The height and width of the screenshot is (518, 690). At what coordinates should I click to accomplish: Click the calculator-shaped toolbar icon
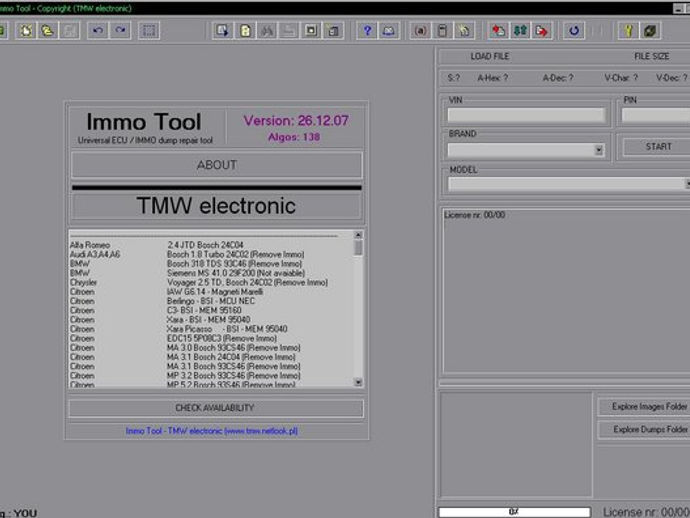pos(442,31)
